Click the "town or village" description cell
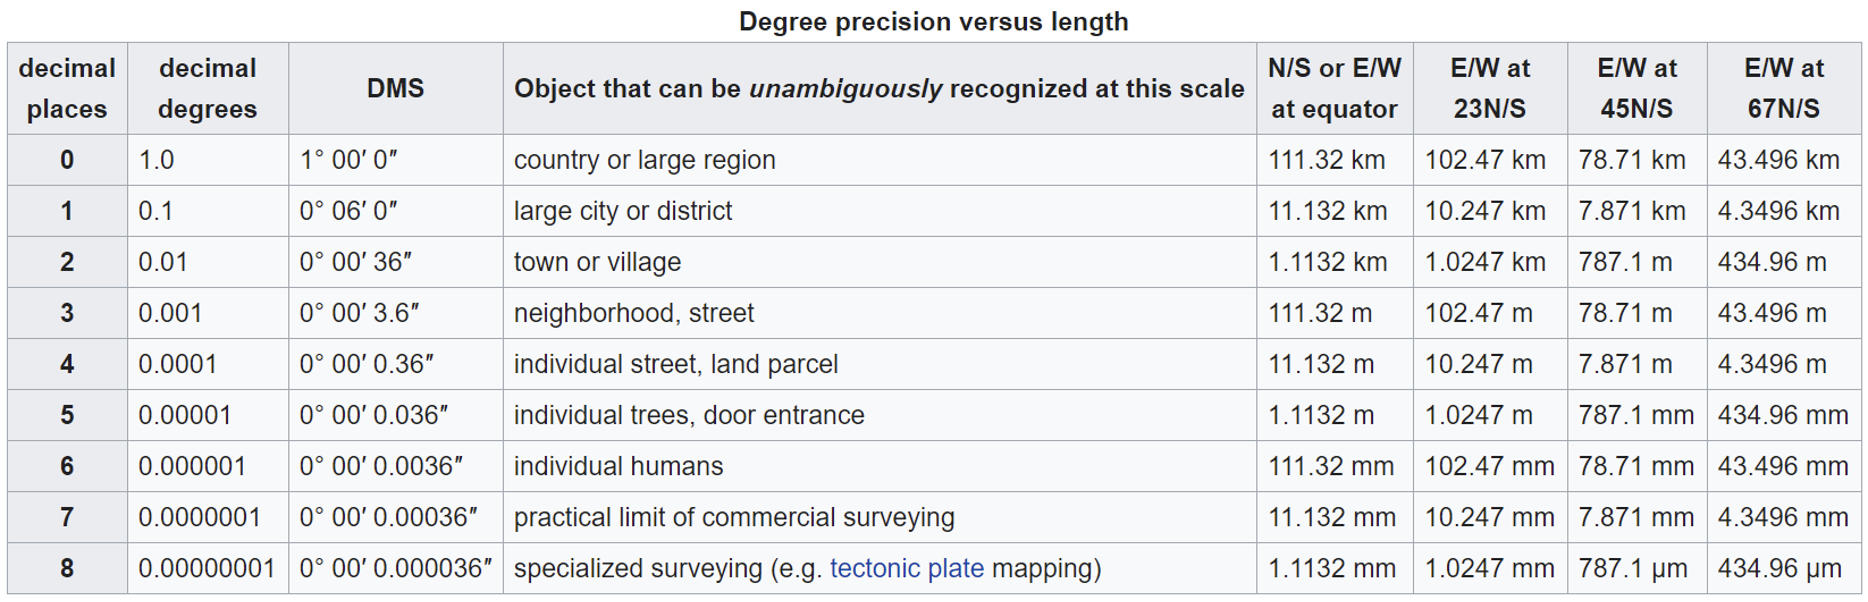The image size is (1868, 602). click(597, 262)
